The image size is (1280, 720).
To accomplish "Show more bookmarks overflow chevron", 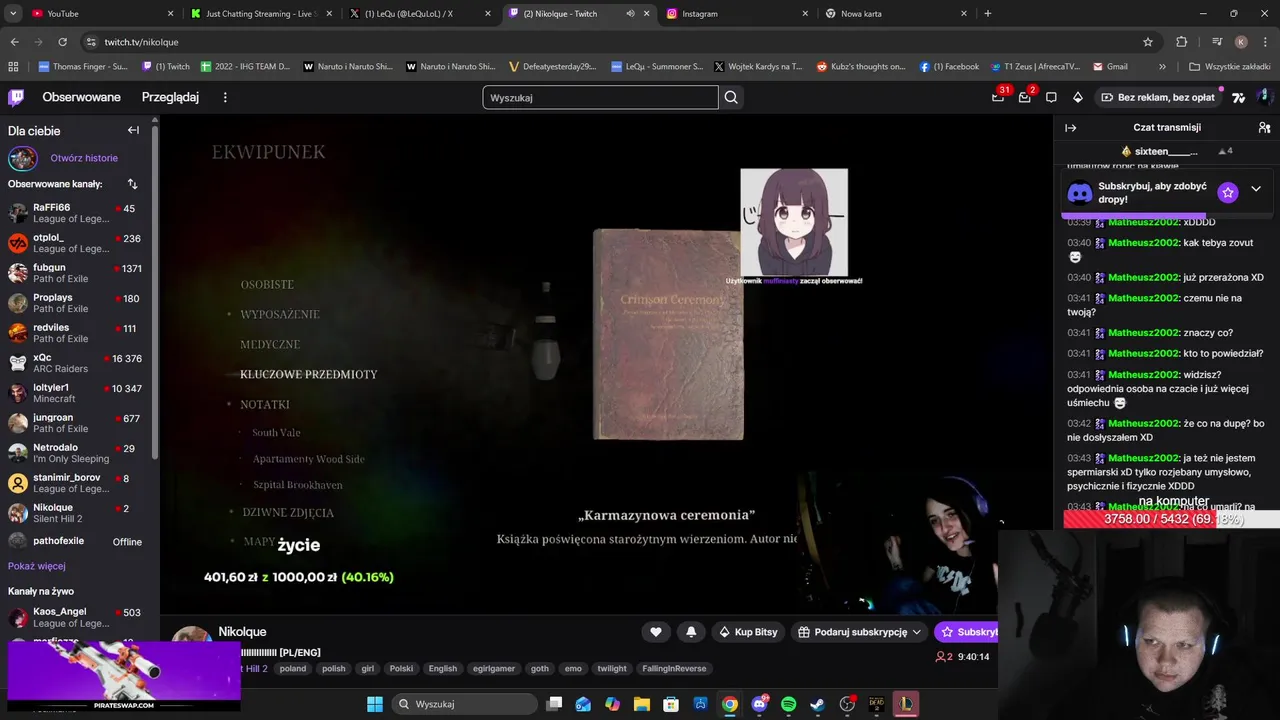I will (1162, 67).
